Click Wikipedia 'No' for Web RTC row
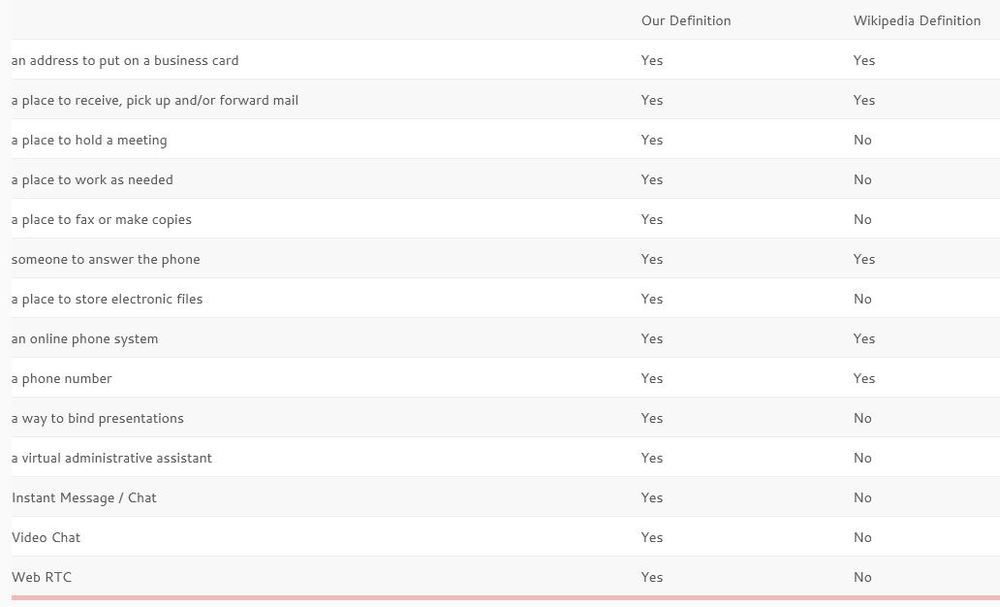Image resolution: width=1000 pixels, height=607 pixels. click(x=862, y=577)
